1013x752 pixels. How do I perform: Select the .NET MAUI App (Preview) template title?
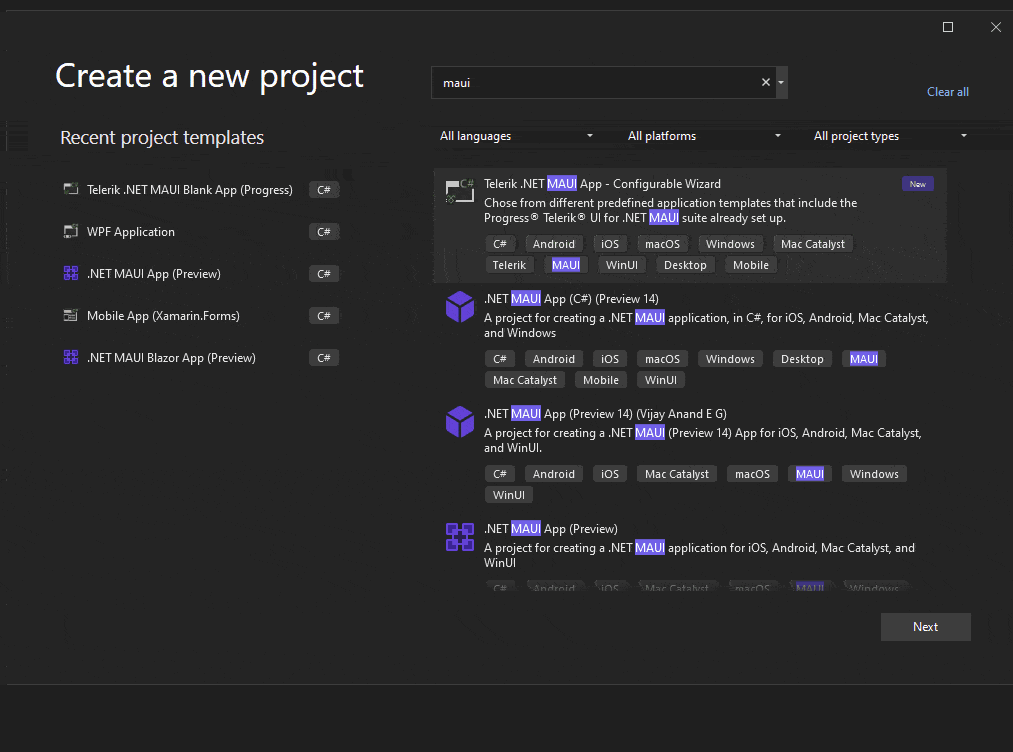[x=550, y=529]
